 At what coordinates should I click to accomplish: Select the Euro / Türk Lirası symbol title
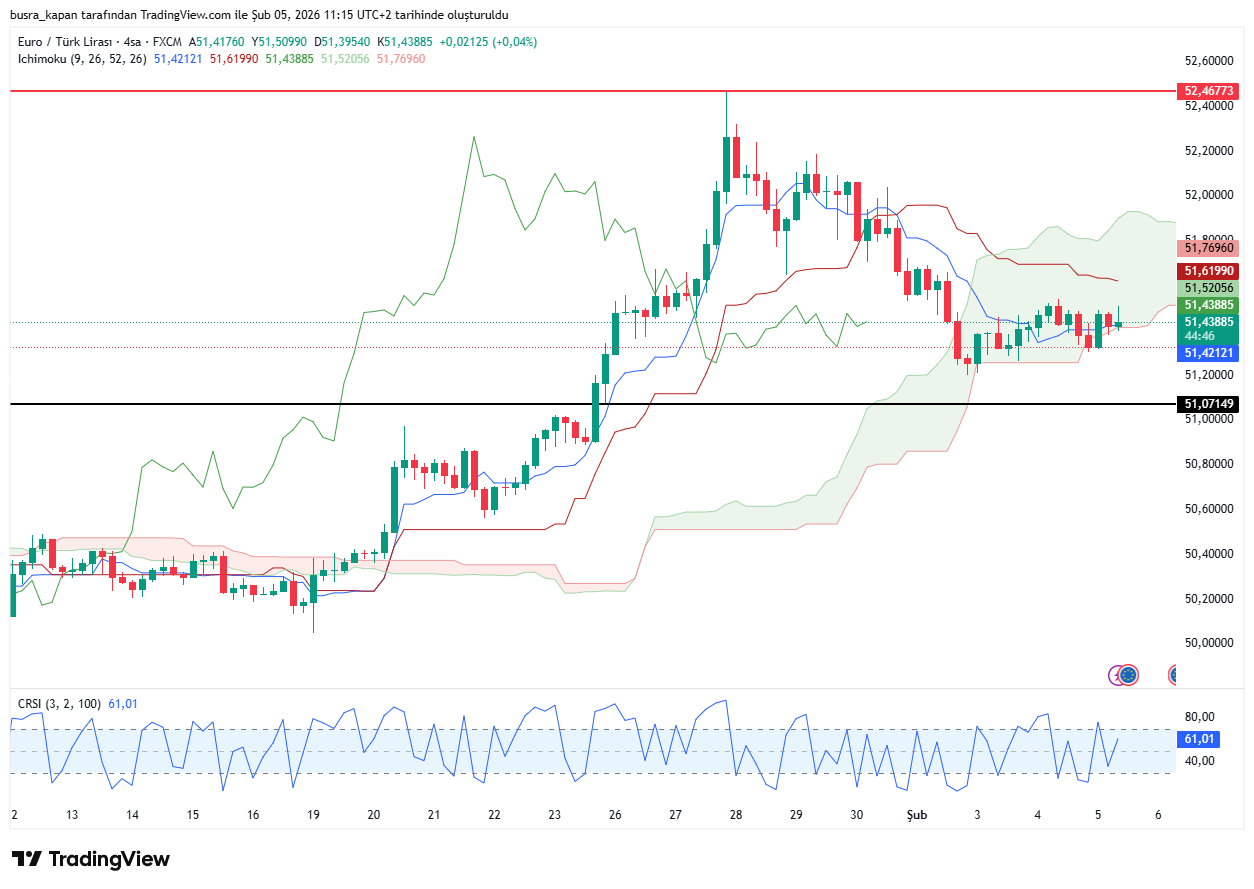64,42
